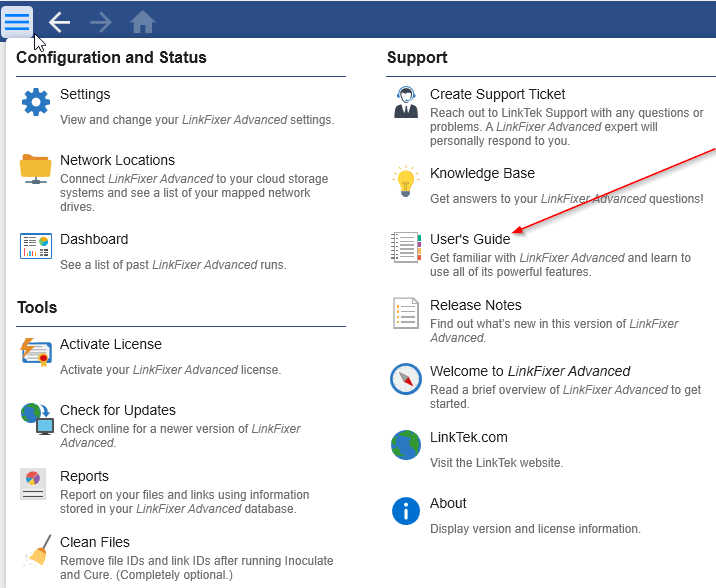Click the User's Guide notebook icon
716x588 pixels.
click(406, 247)
